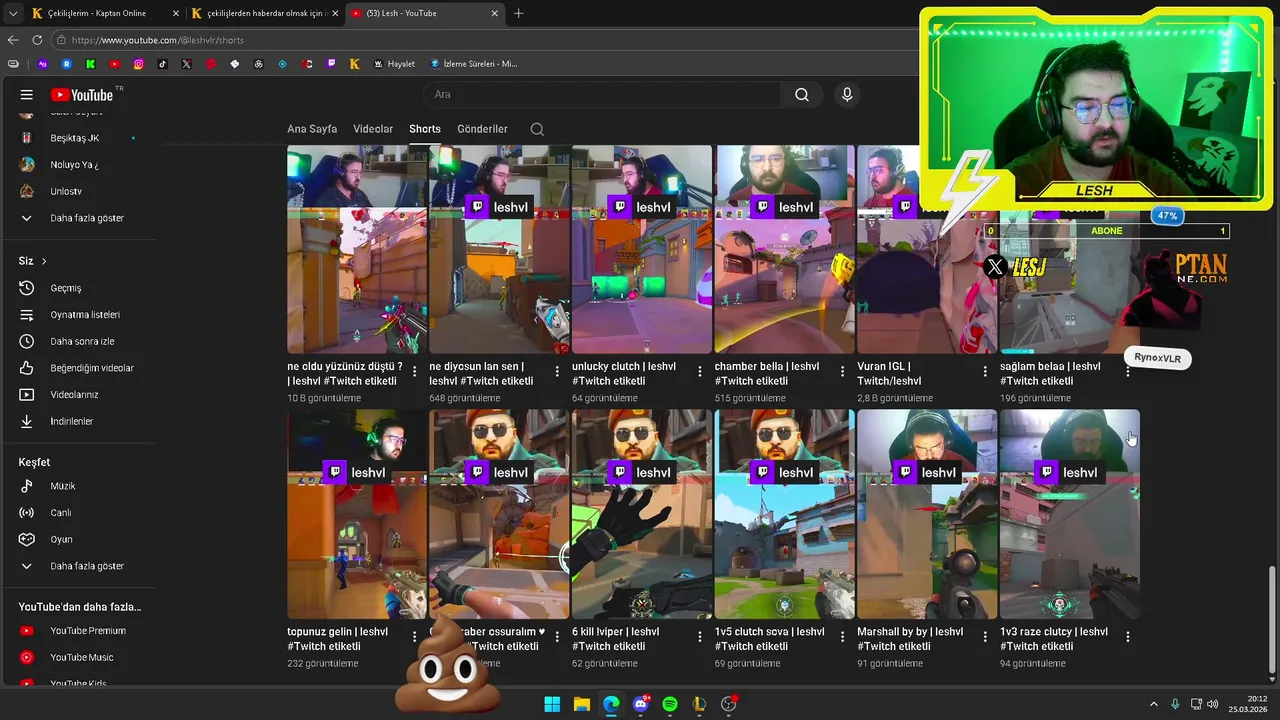Go to YouTube home via logo
Viewport: 1280px width, 720px height.
click(82, 95)
